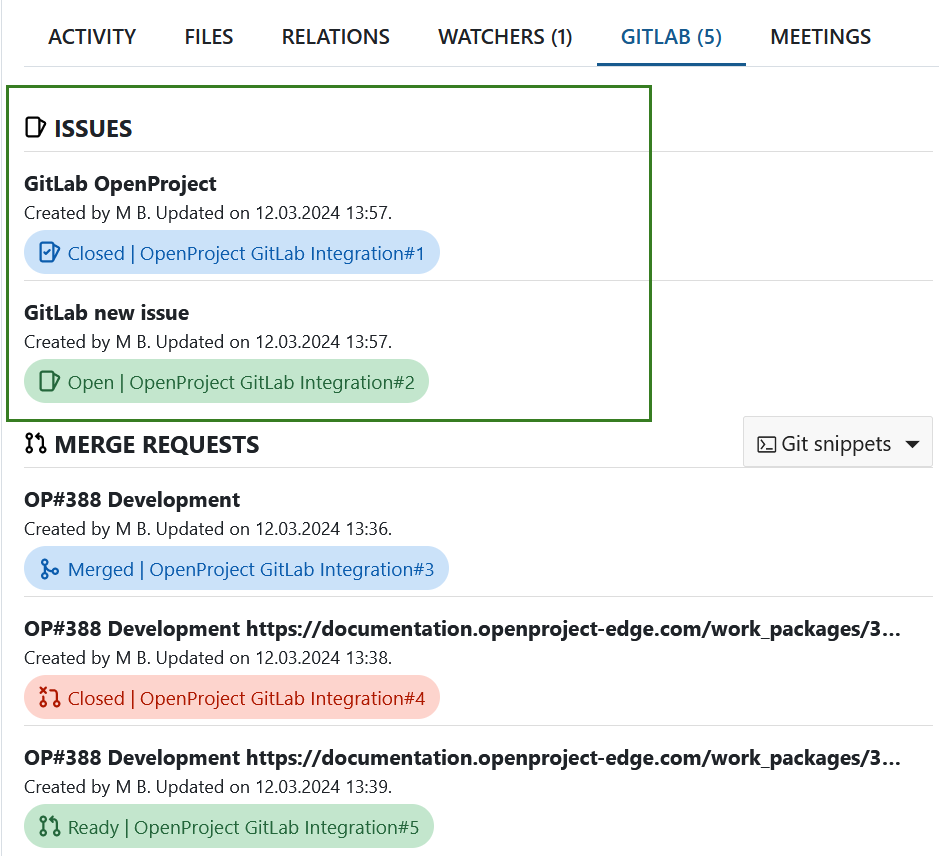
Task: Select the Relations tab
Action: coord(335,36)
